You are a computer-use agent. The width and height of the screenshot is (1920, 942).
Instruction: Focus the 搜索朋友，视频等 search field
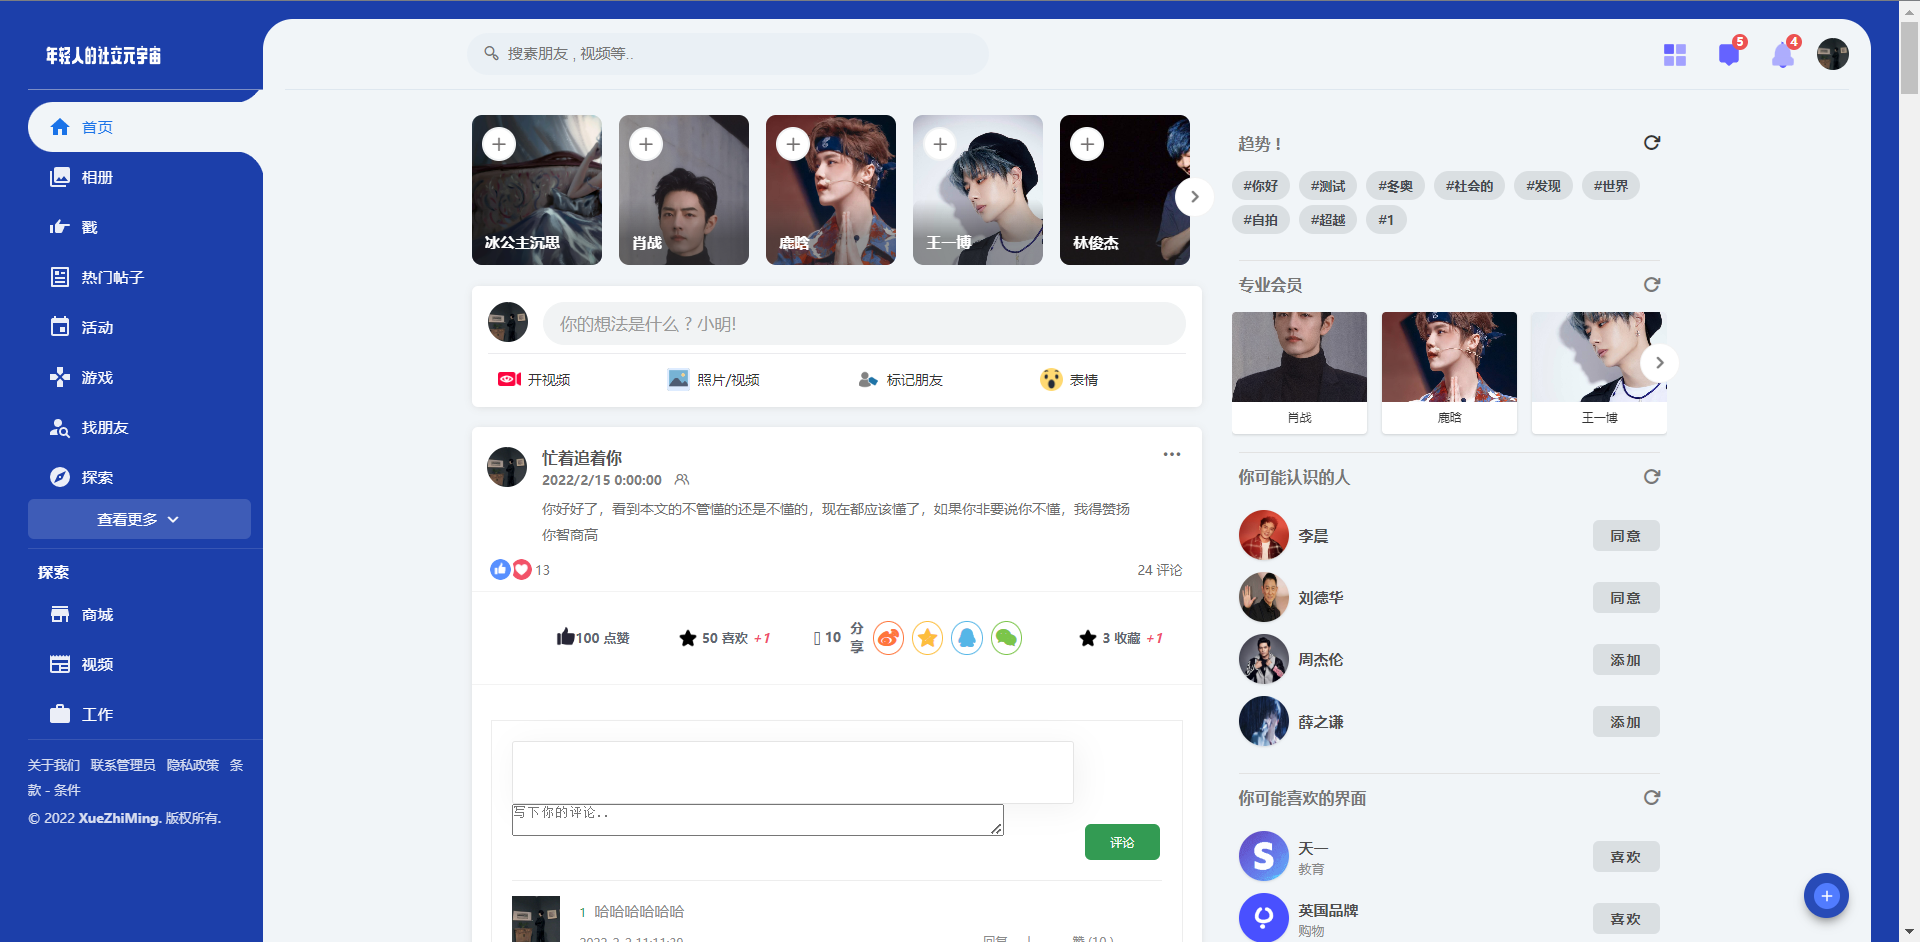(x=728, y=54)
